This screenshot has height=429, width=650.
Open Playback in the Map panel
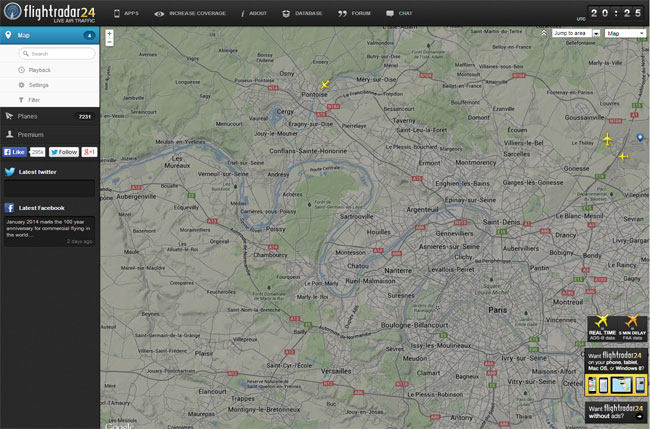[39, 70]
